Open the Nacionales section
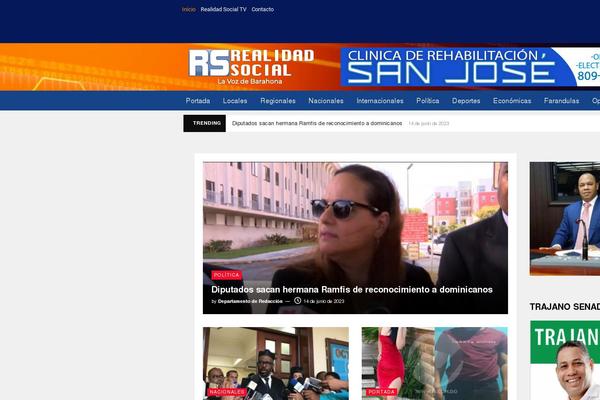 (326, 101)
